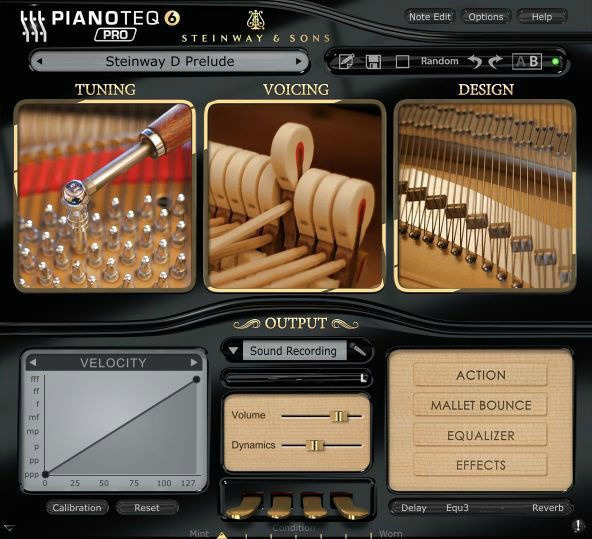Viewport: 592px width, 539px height.
Task: Click the 127 velocity axis value
Action: coord(188,483)
